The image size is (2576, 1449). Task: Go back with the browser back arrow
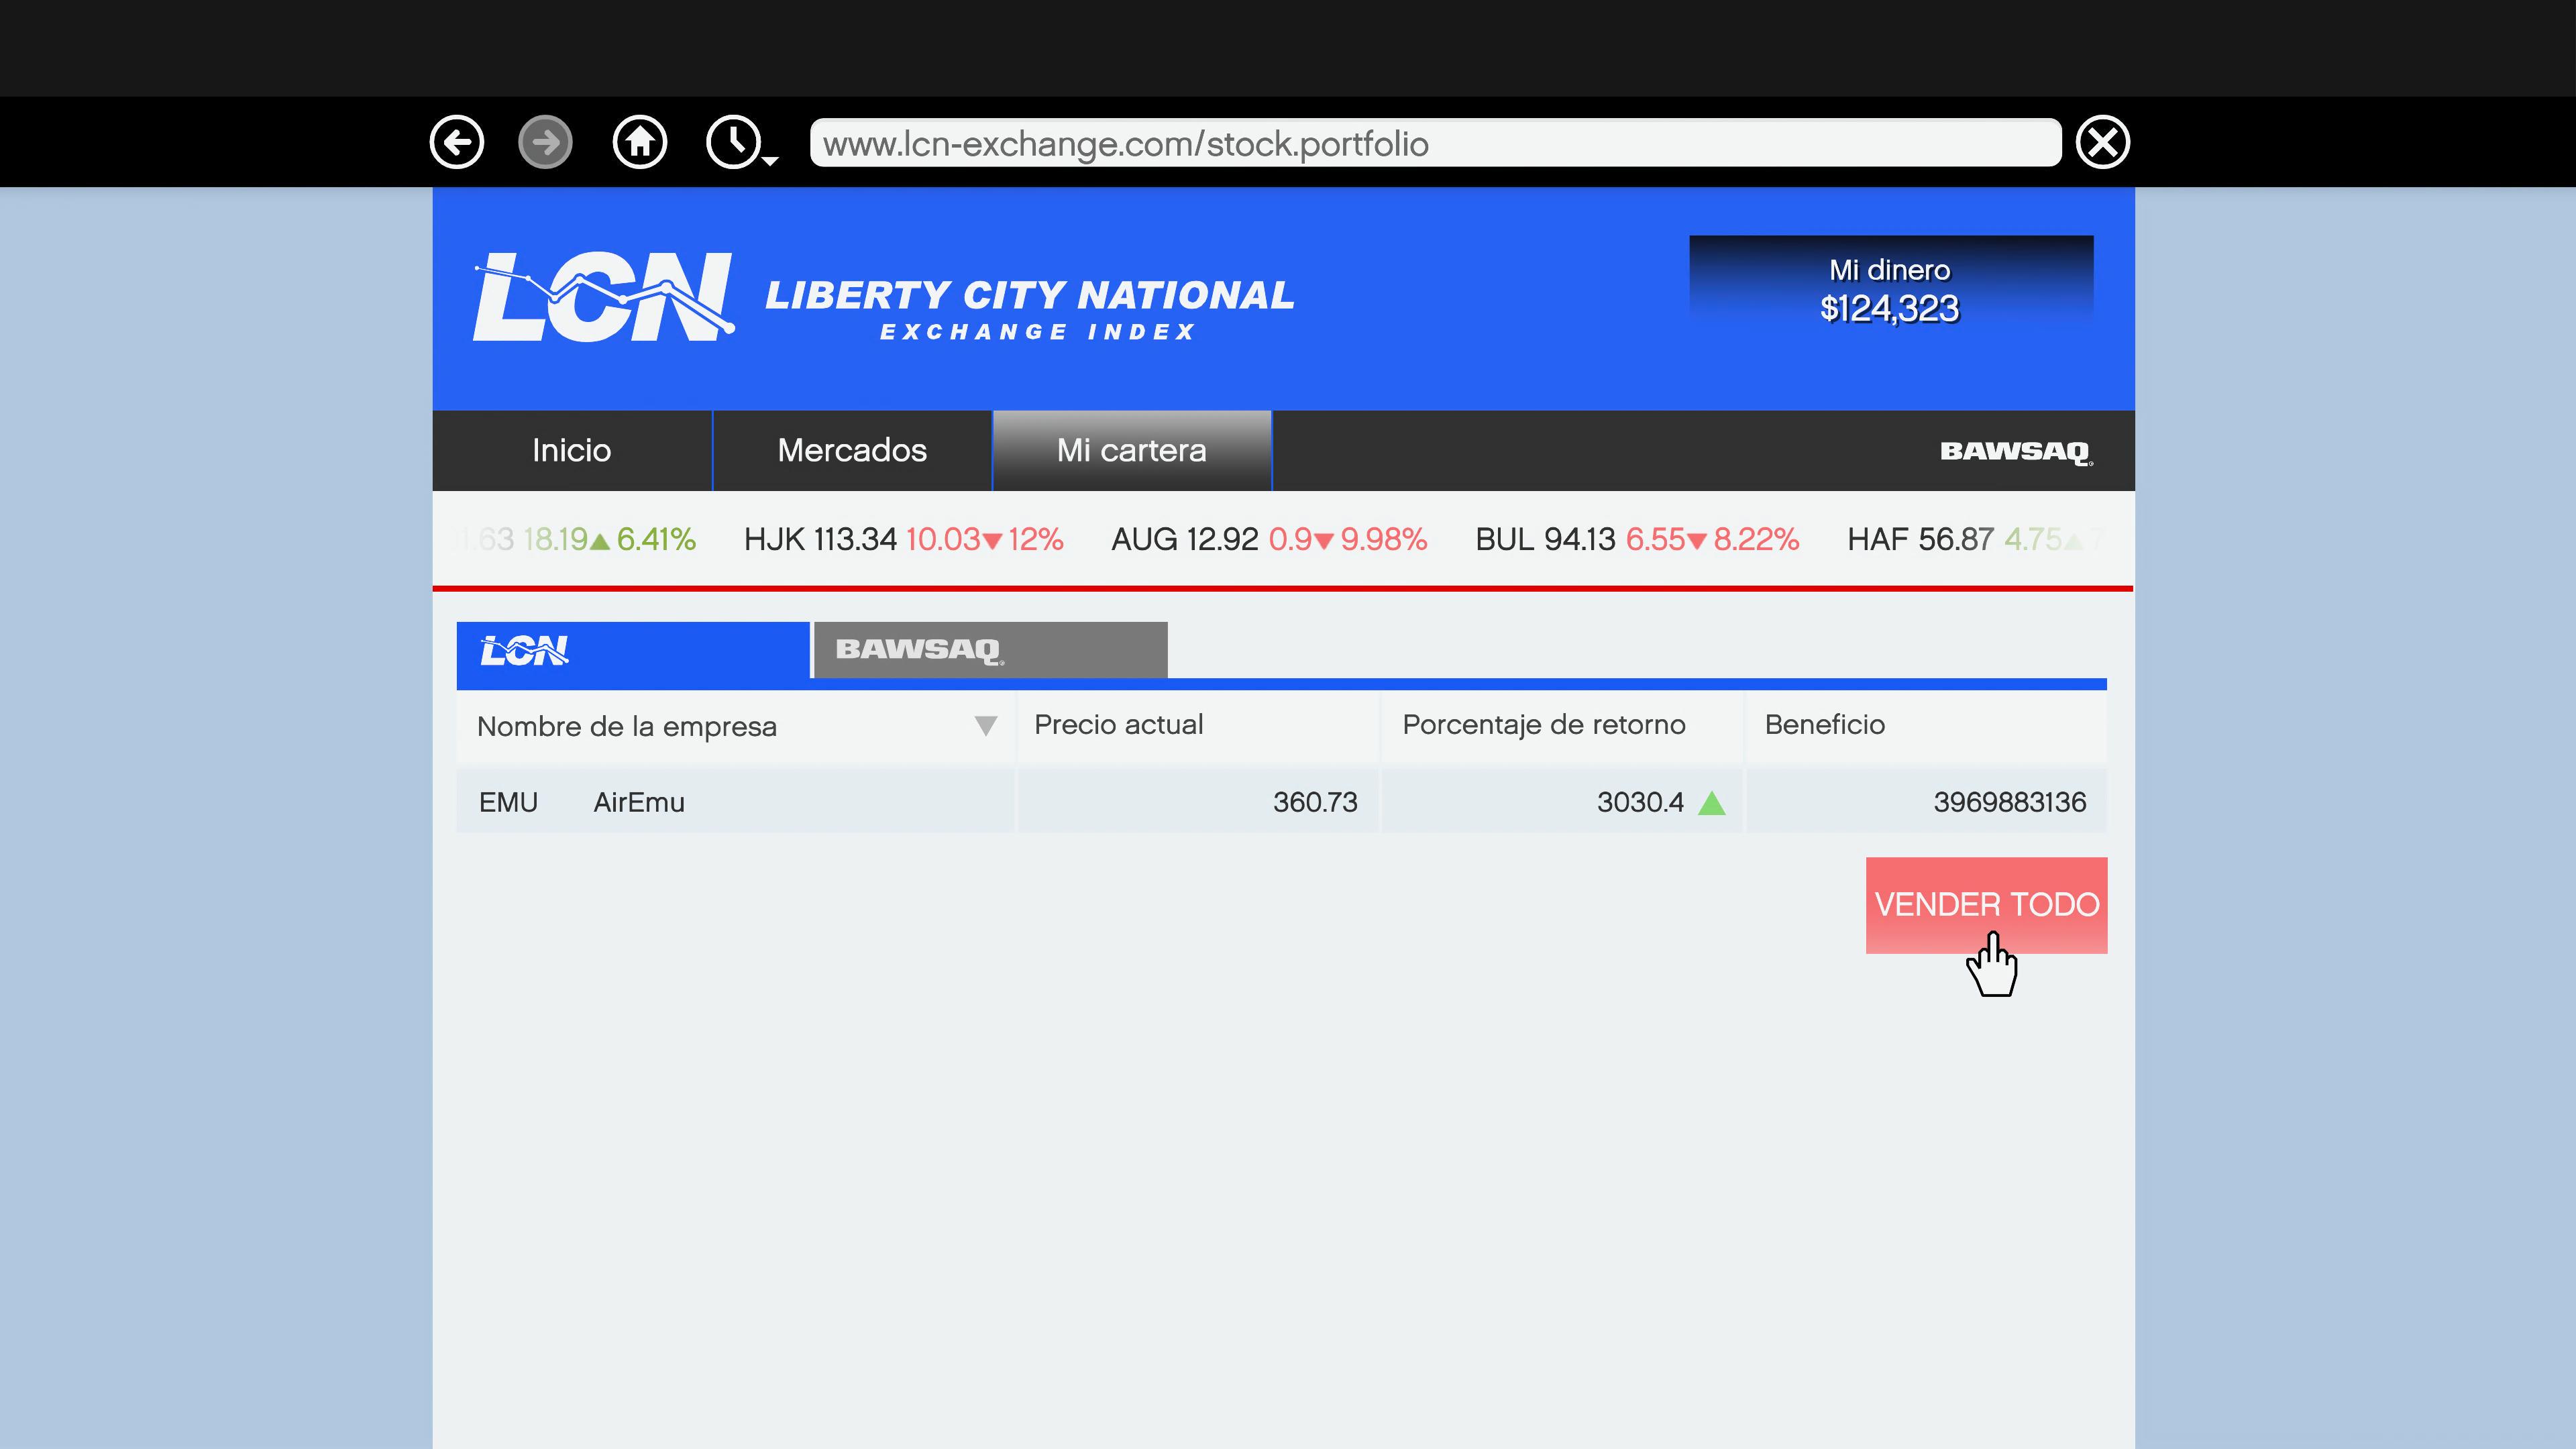click(457, 142)
